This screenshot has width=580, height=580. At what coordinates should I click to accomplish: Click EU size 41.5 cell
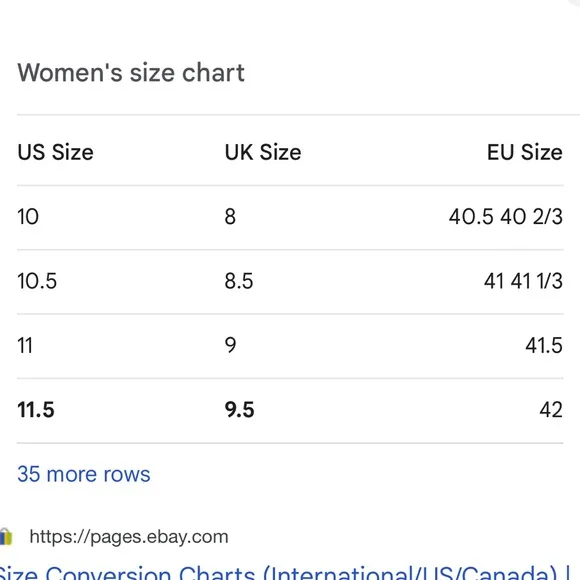coord(544,345)
